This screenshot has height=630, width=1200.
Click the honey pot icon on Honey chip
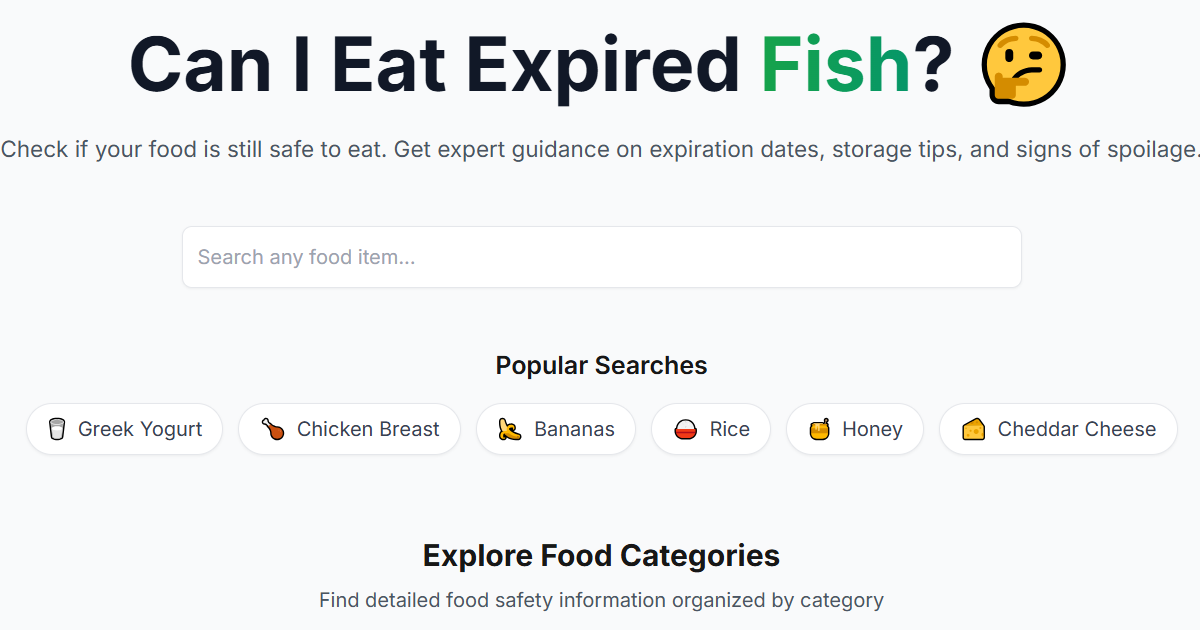coord(823,428)
